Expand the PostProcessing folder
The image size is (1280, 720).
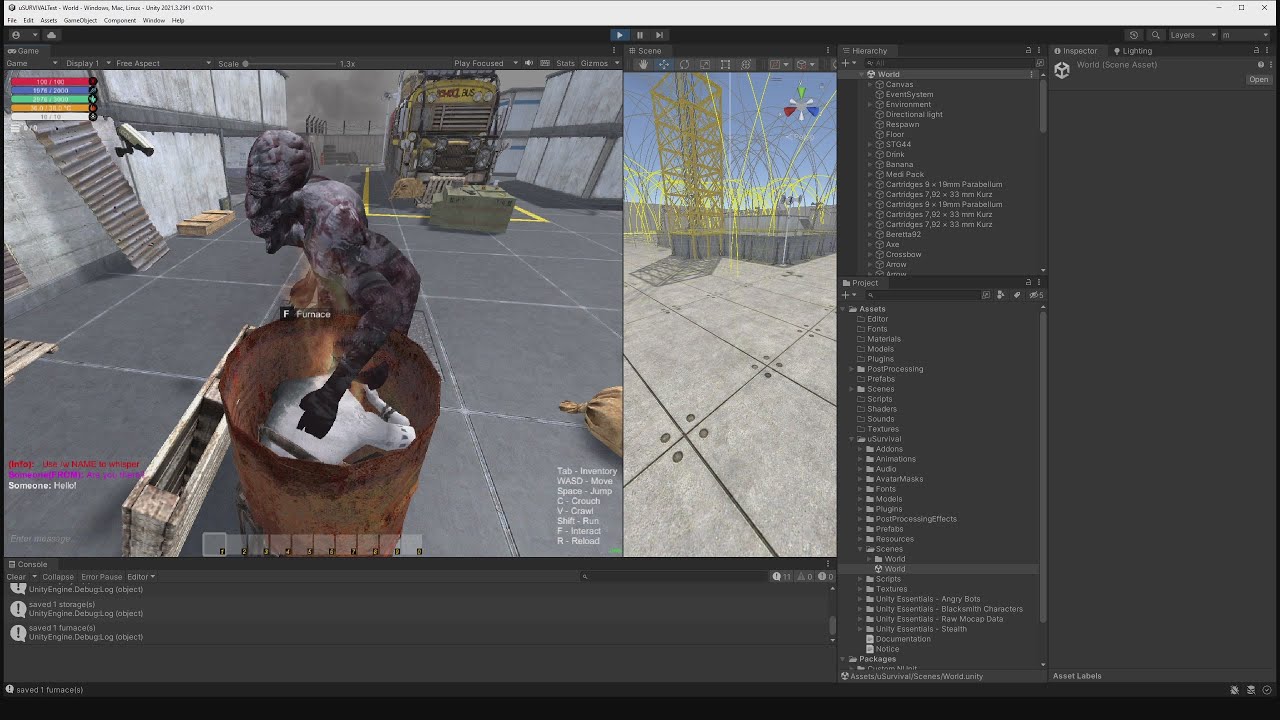click(853, 369)
